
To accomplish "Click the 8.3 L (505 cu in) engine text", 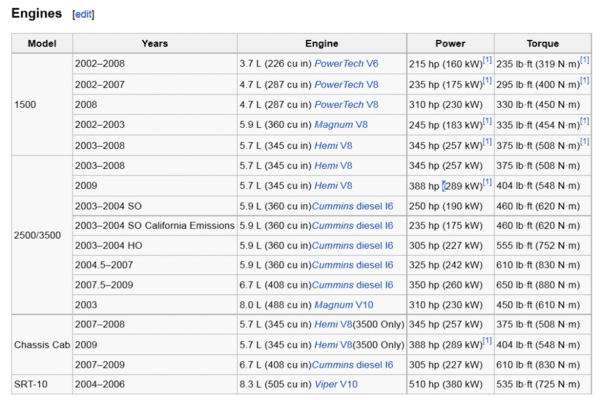I will 276,384.
